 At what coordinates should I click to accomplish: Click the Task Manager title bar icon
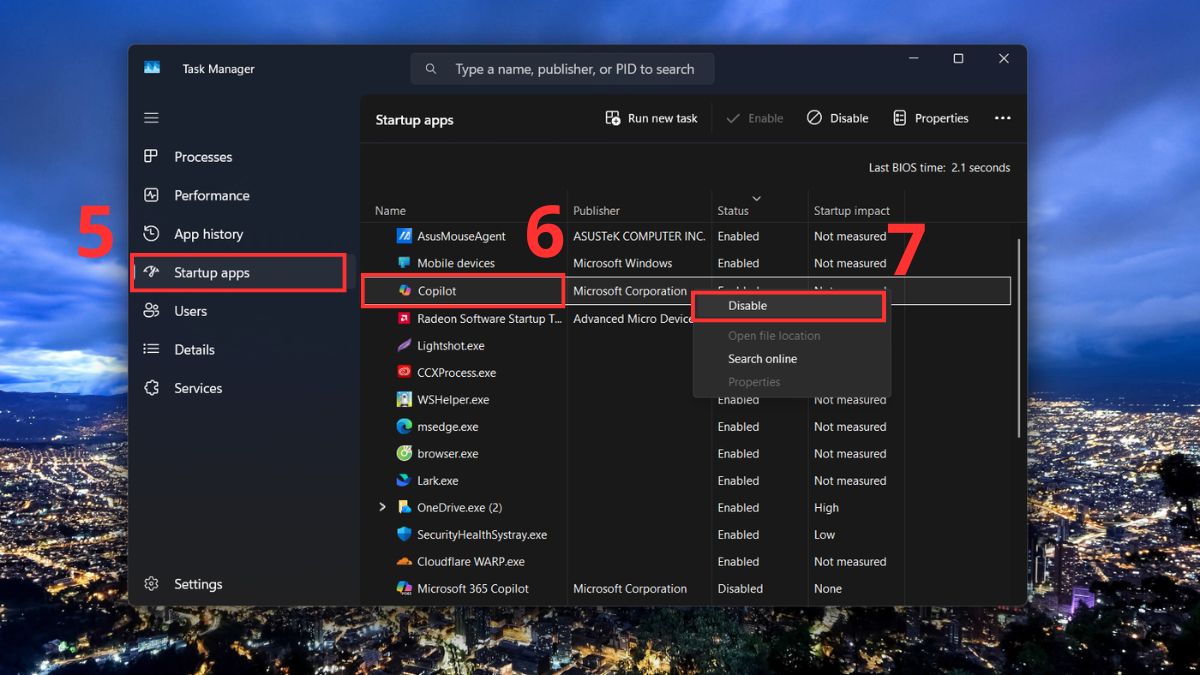[x=152, y=68]
